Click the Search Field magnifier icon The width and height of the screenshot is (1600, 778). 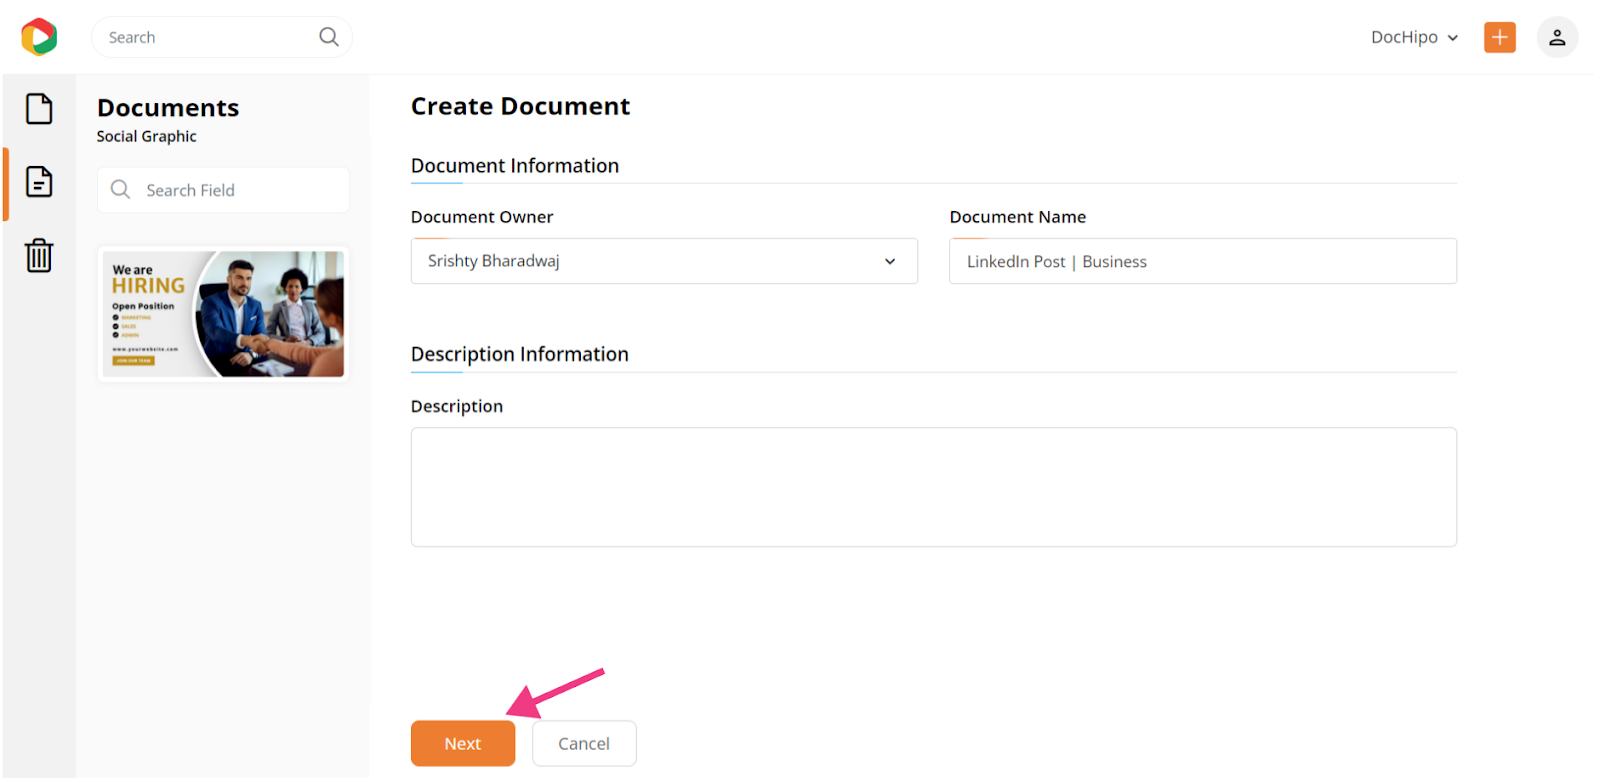pos(121,189)
